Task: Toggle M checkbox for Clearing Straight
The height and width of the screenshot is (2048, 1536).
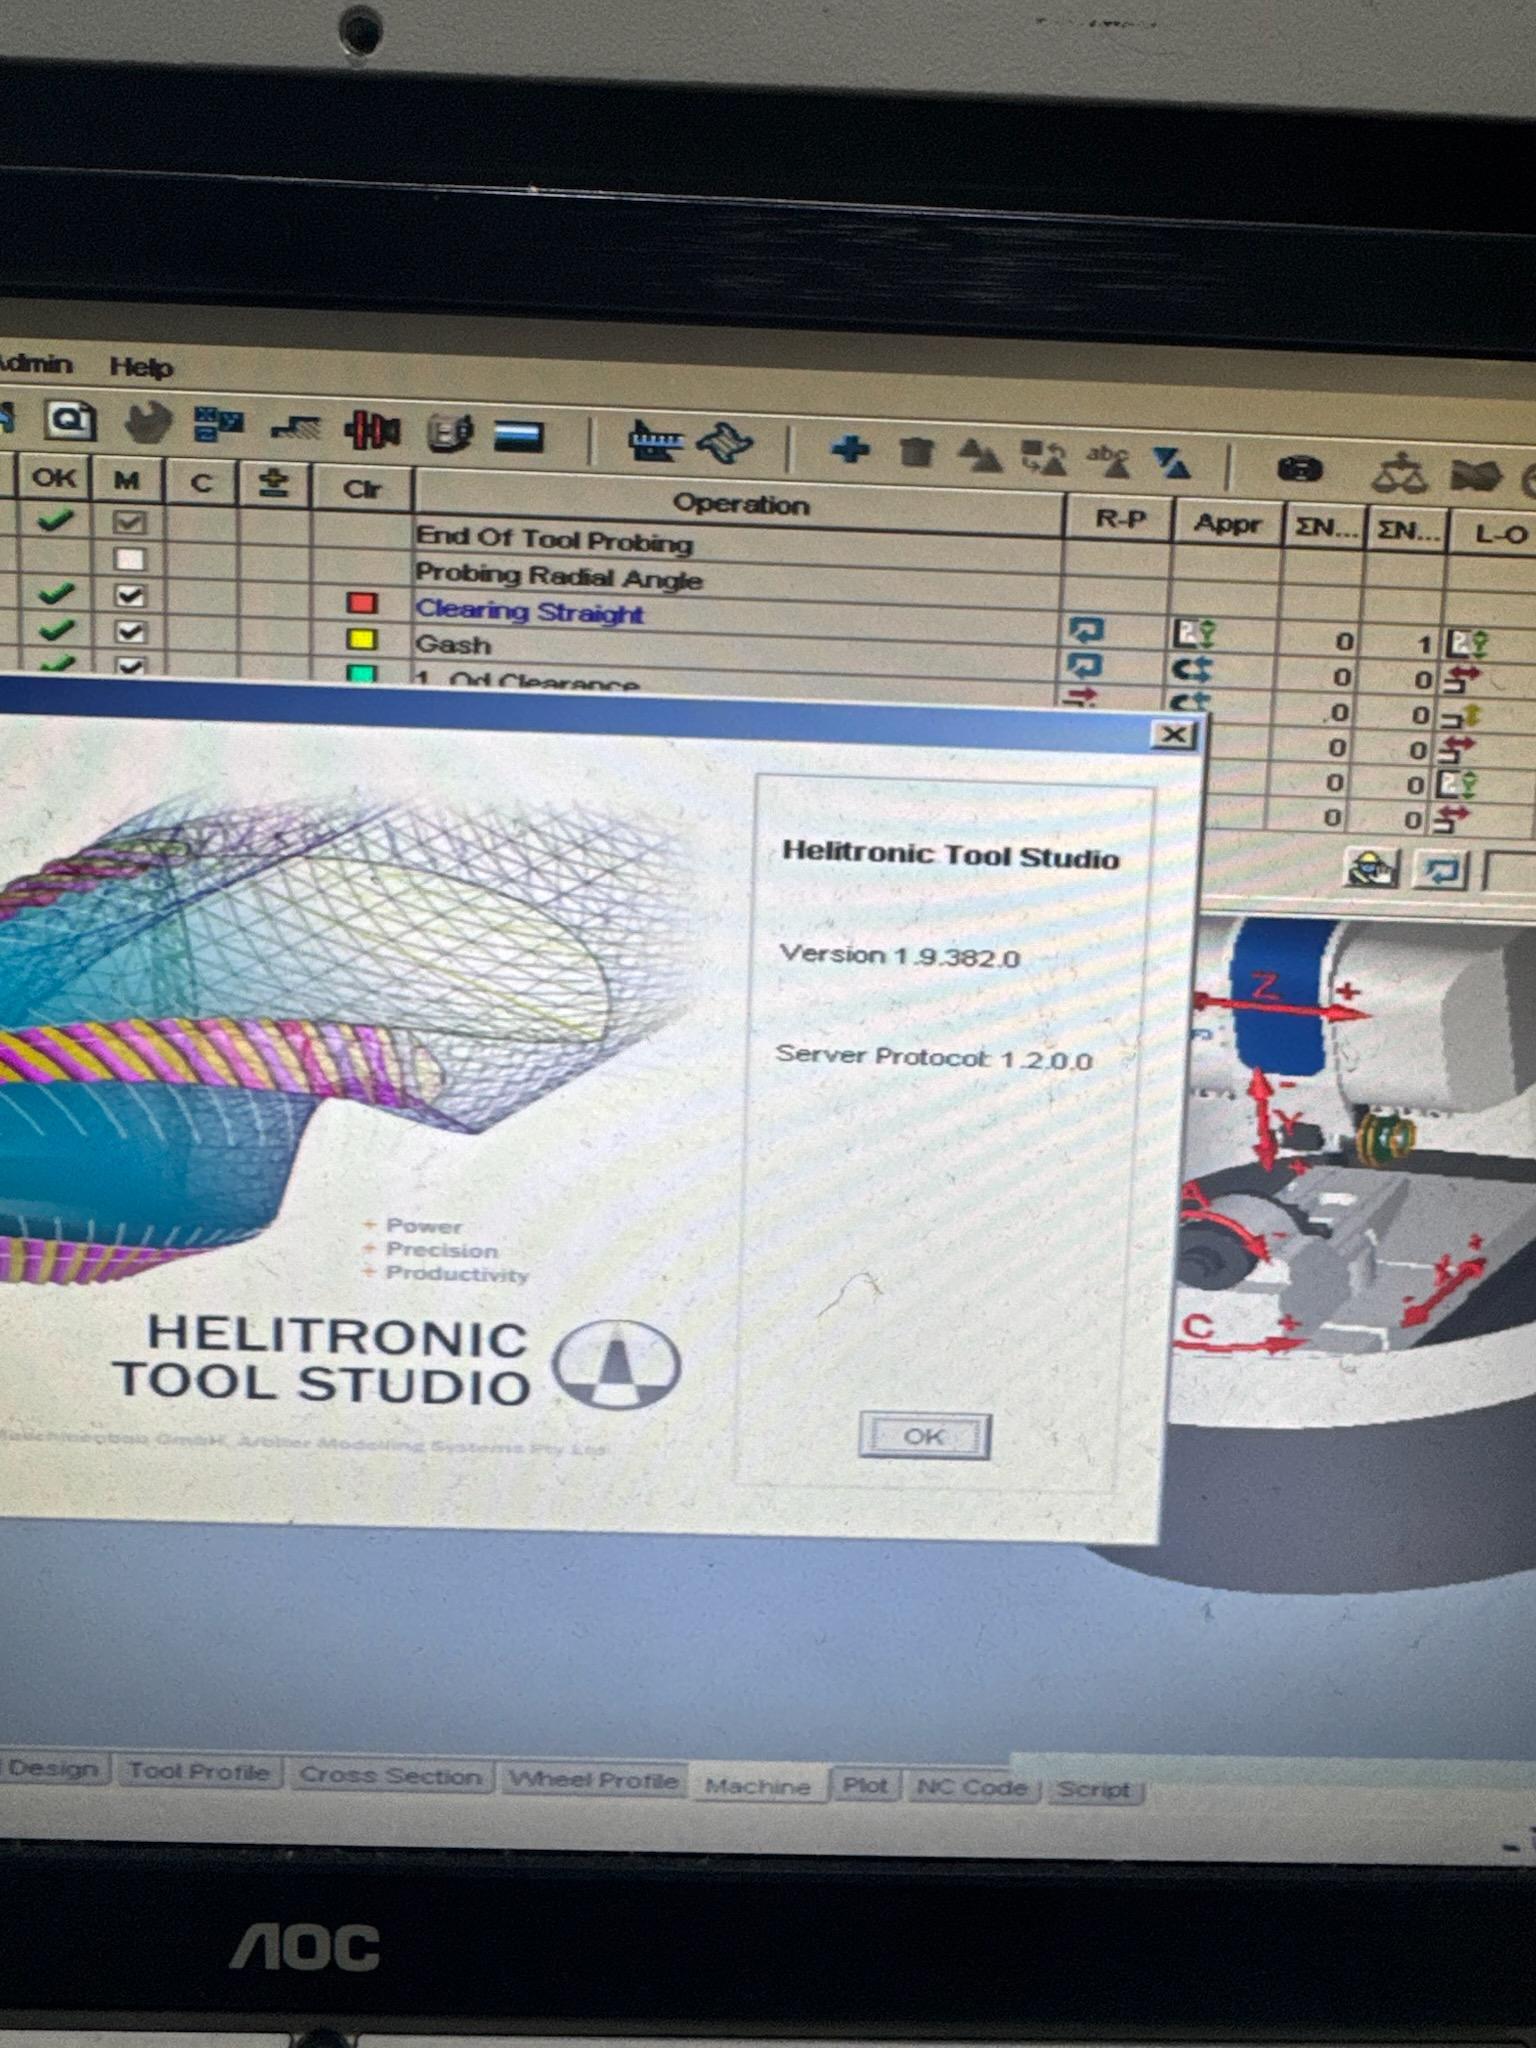Action: [130, 595]
